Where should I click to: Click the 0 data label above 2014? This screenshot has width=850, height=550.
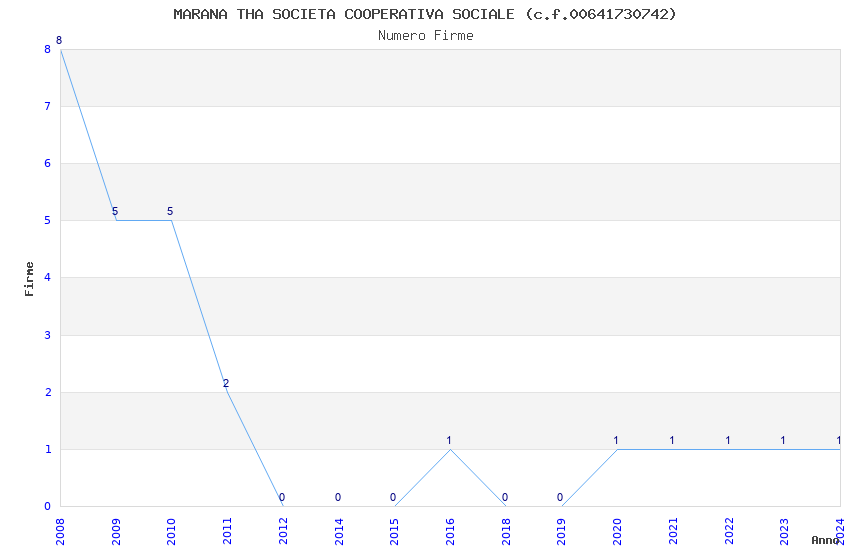pos(338,497)
